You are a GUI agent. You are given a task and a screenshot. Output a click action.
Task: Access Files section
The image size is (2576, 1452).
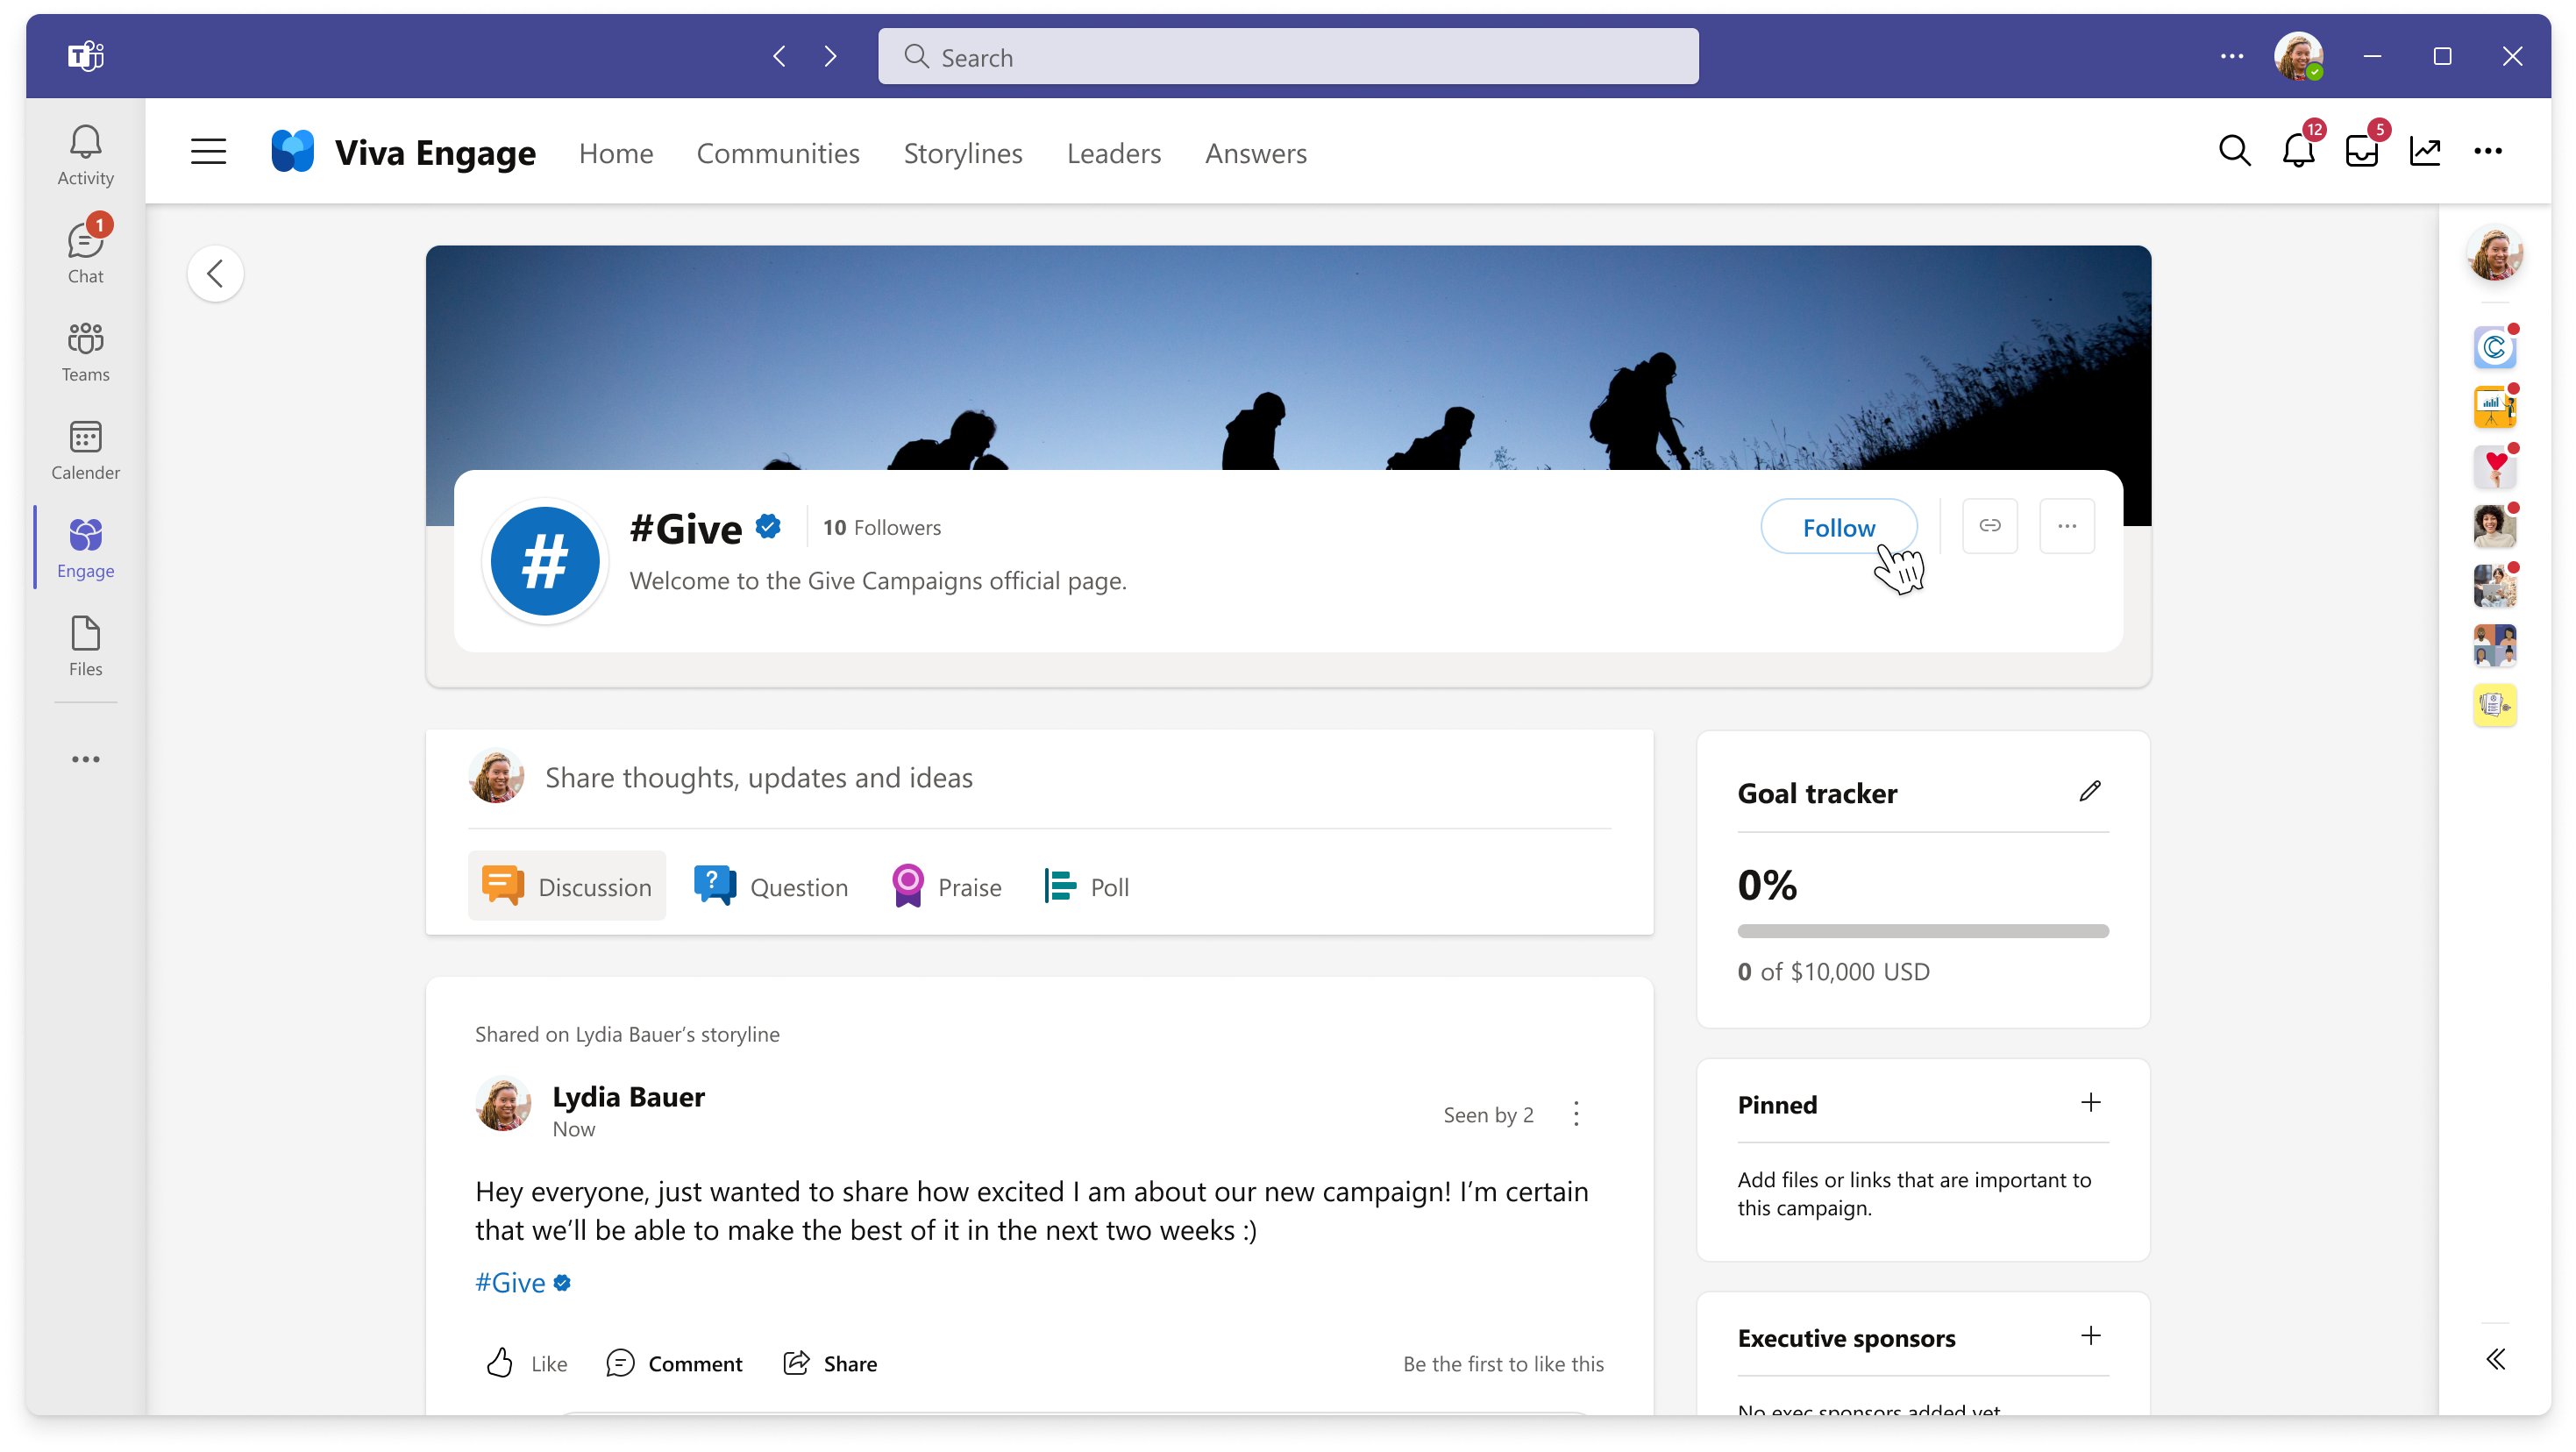(85, 645)
